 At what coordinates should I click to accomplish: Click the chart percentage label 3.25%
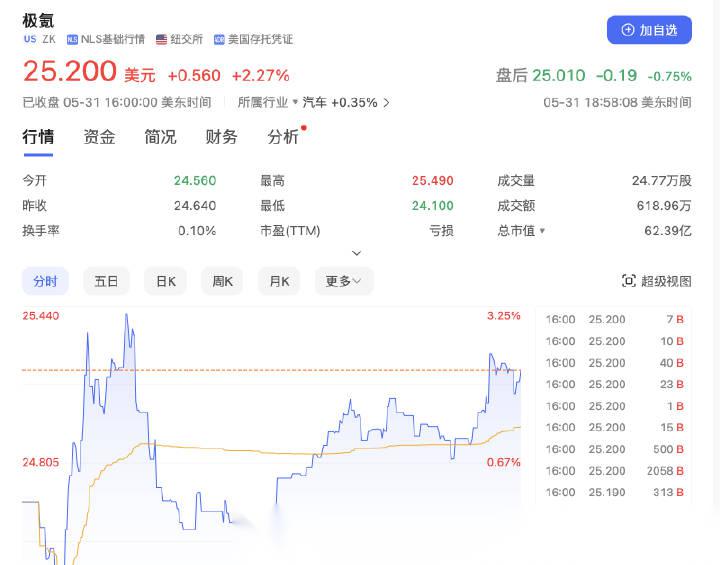point(504,316)
